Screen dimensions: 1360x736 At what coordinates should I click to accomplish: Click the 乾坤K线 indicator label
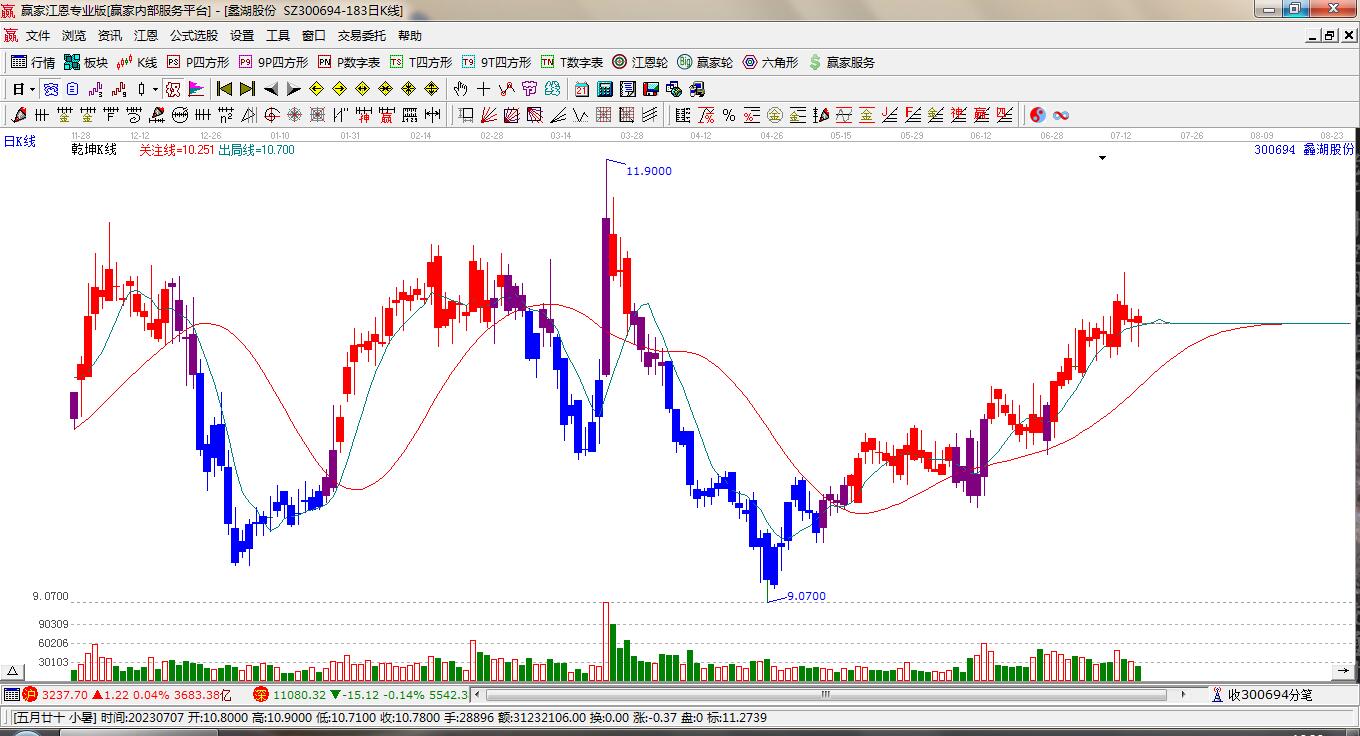pyautogui.click(x=94, y=150)
